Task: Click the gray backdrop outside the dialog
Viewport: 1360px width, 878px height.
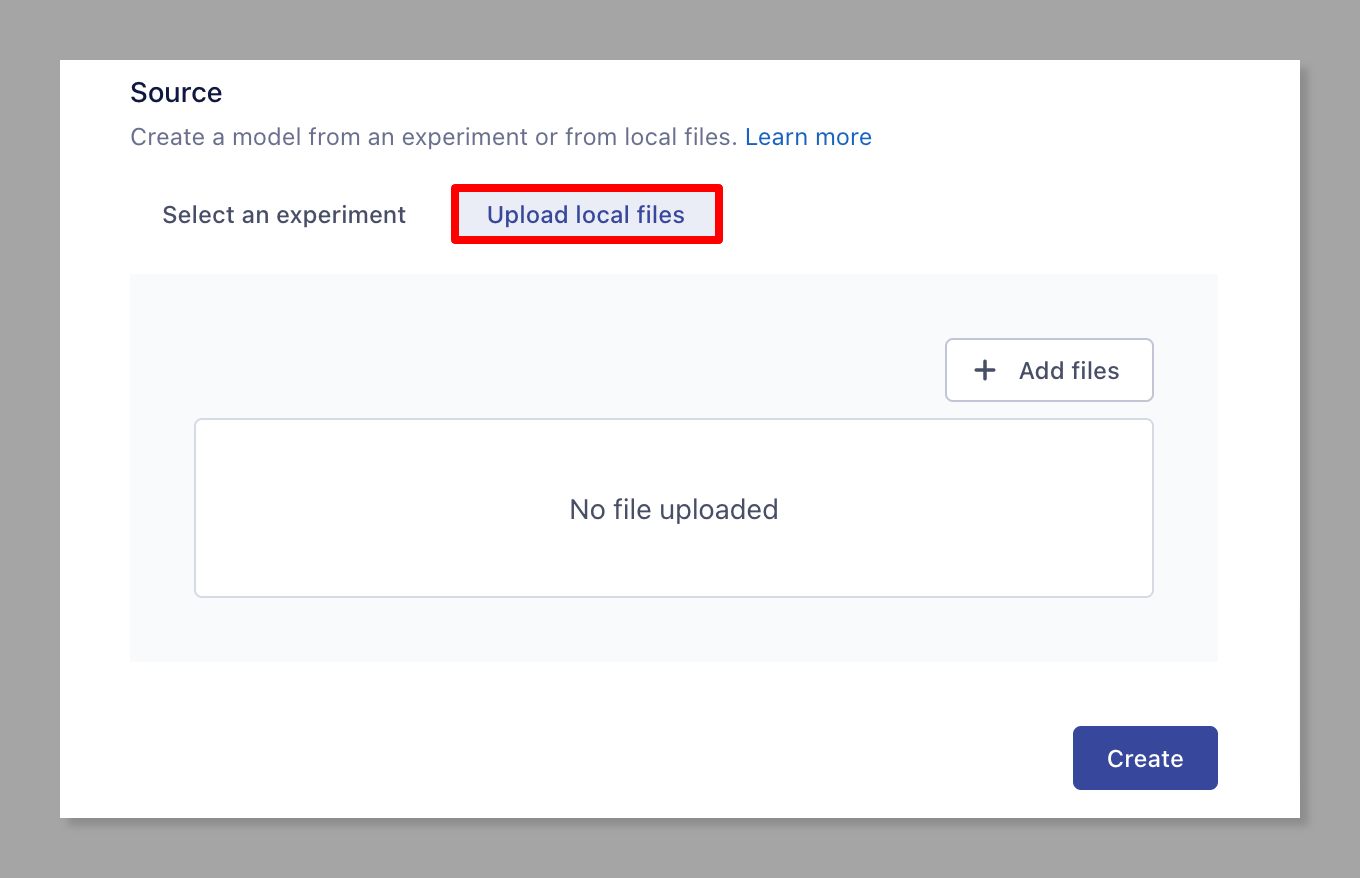Action: 30,440
